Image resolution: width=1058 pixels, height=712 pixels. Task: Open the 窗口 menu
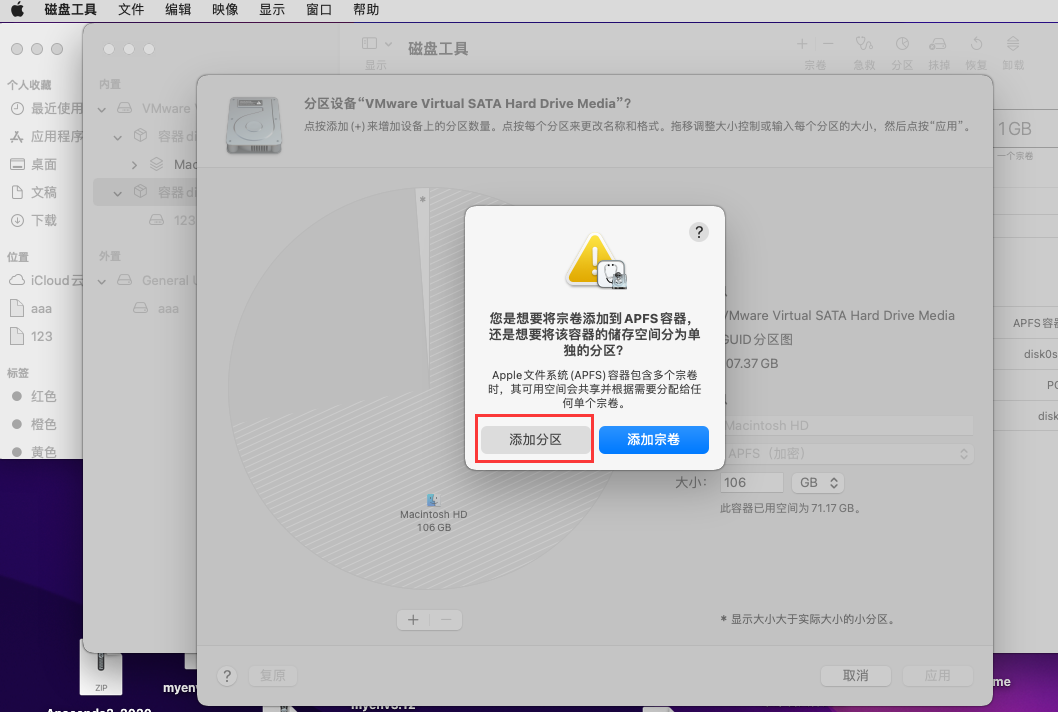pyautogui.click(x=318, y=9)
